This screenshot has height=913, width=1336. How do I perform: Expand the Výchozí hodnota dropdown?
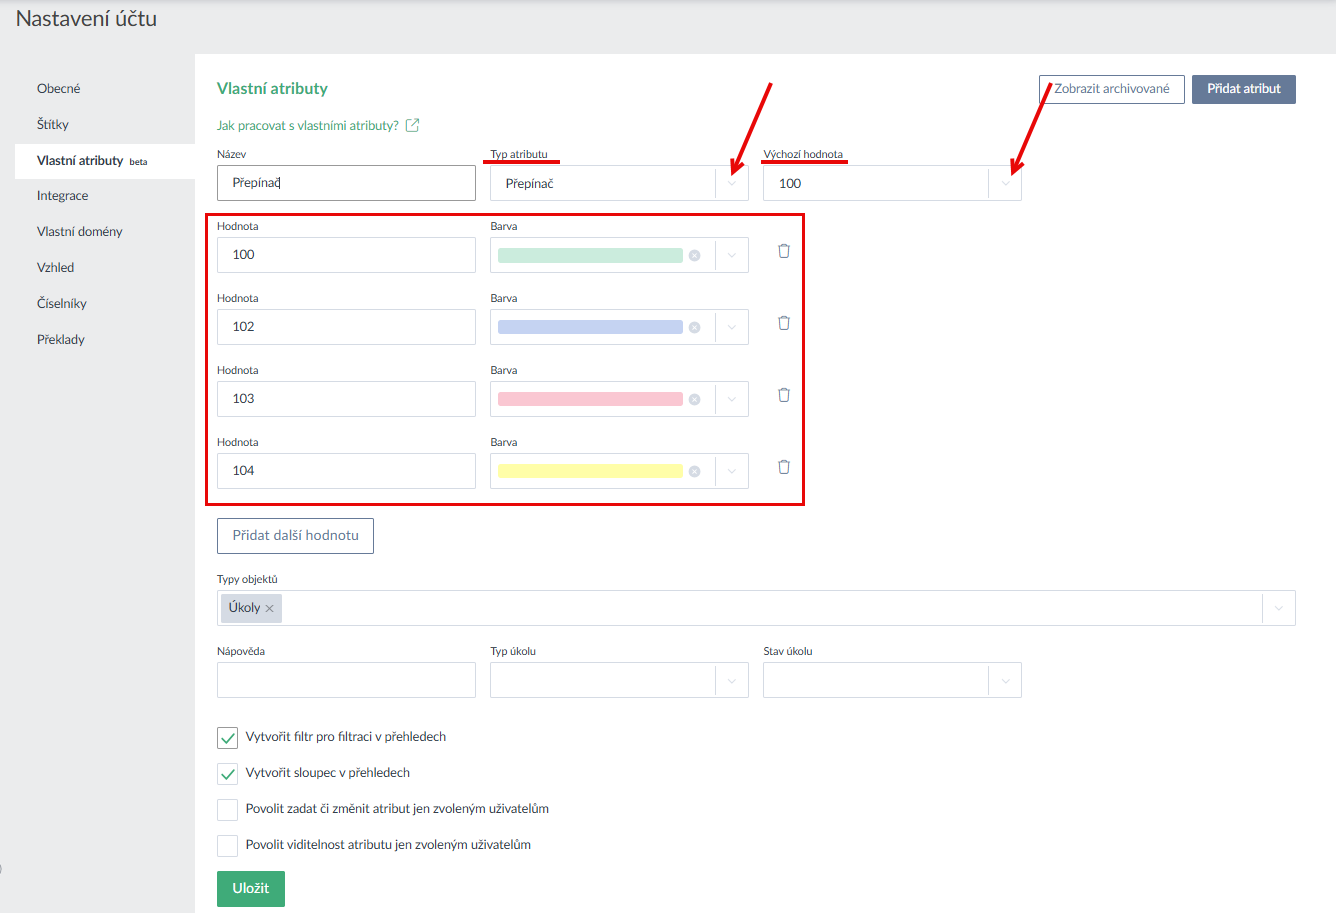(x=1005, y=184)
